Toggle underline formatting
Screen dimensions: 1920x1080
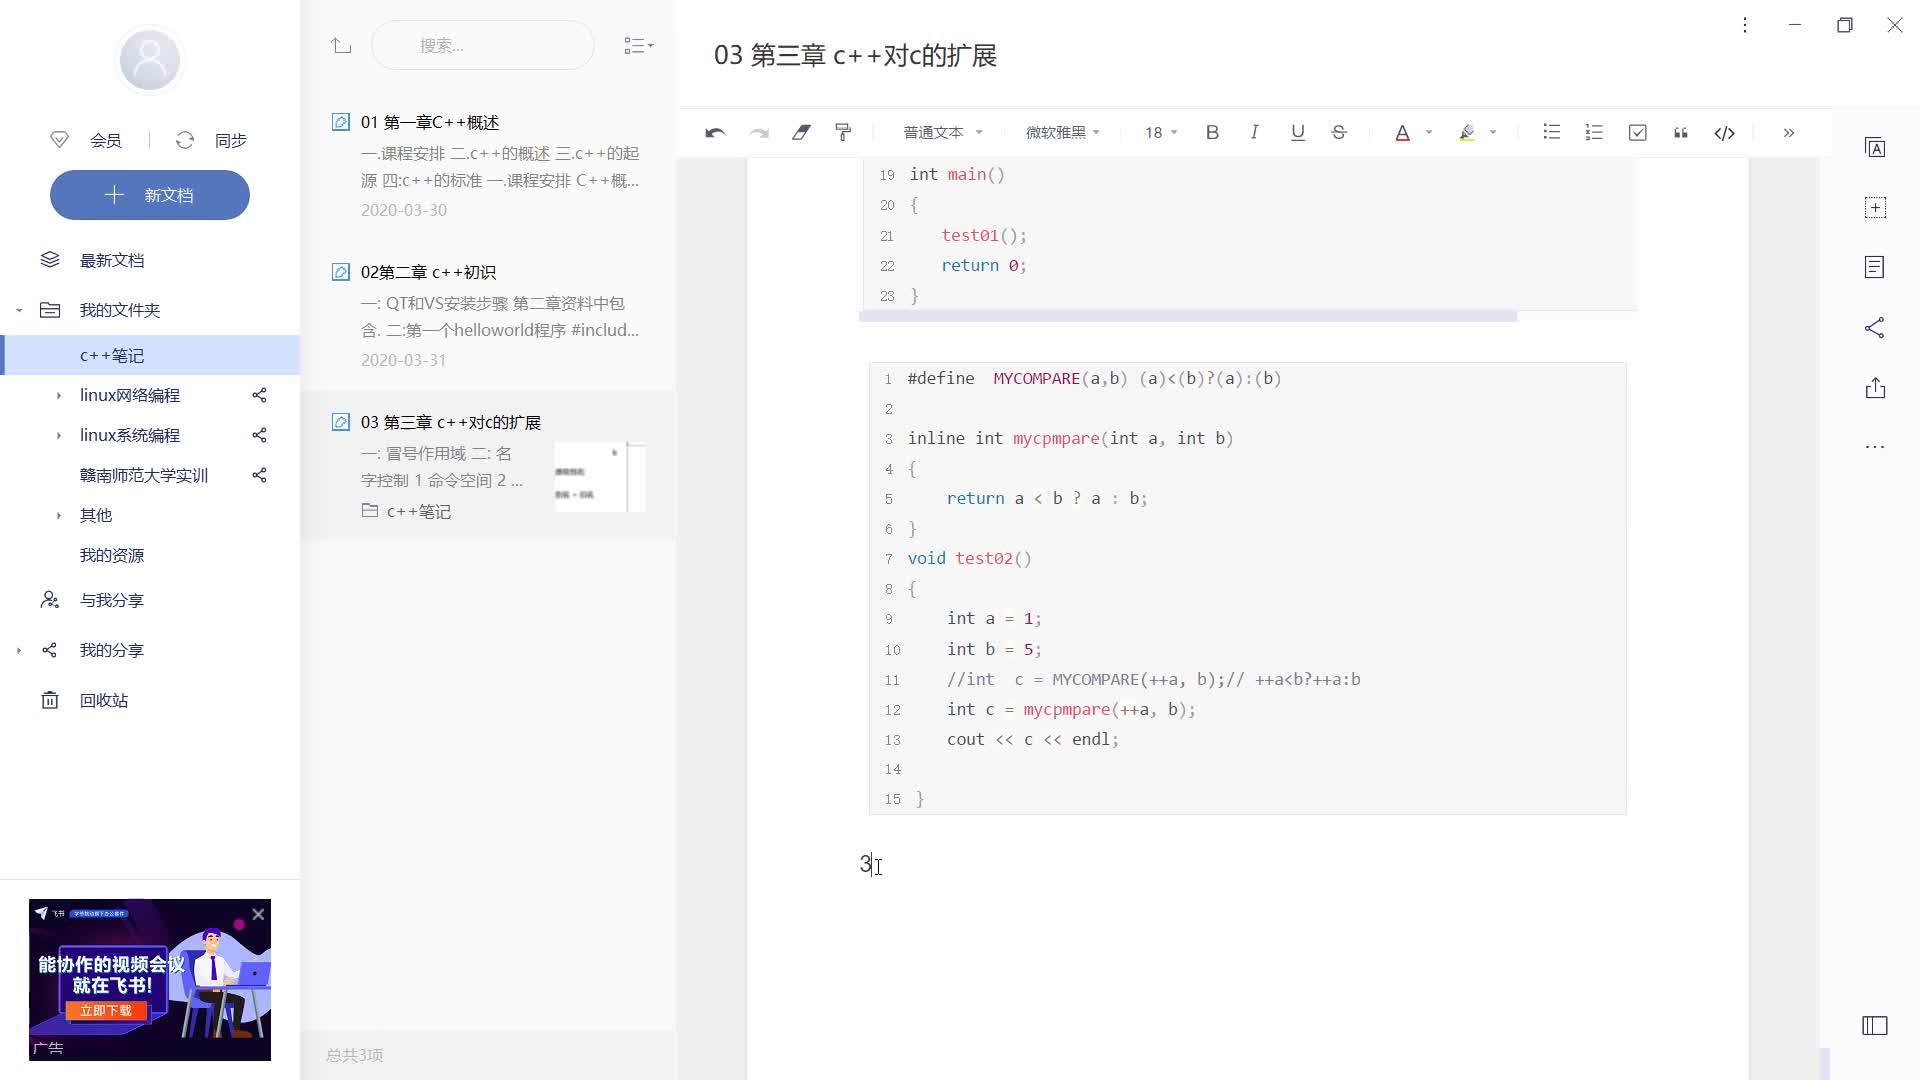click(x=1297, y=132)
